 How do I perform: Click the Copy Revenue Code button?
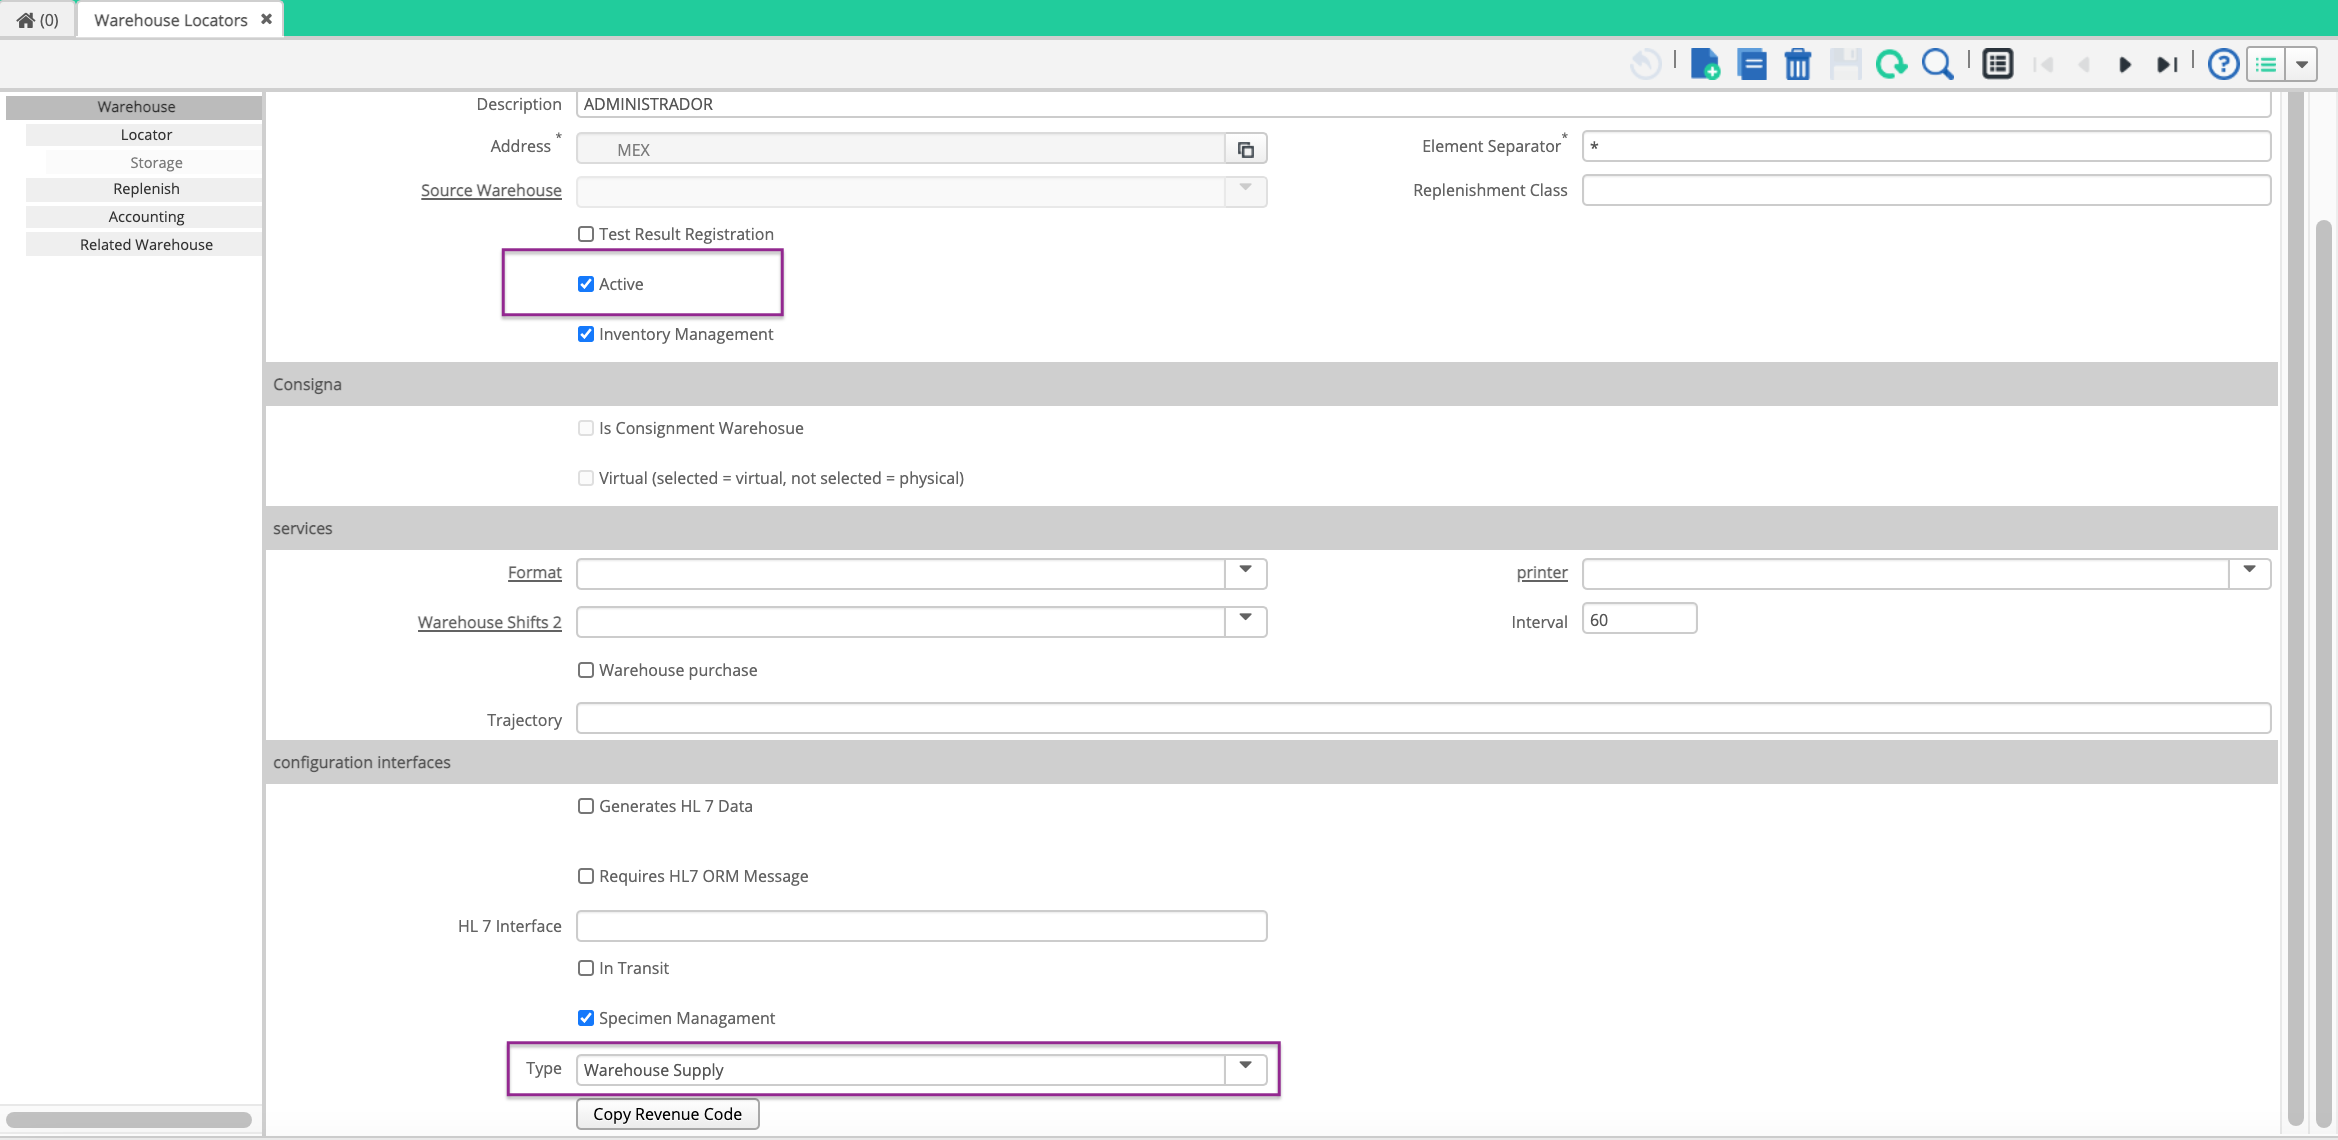667,1113
